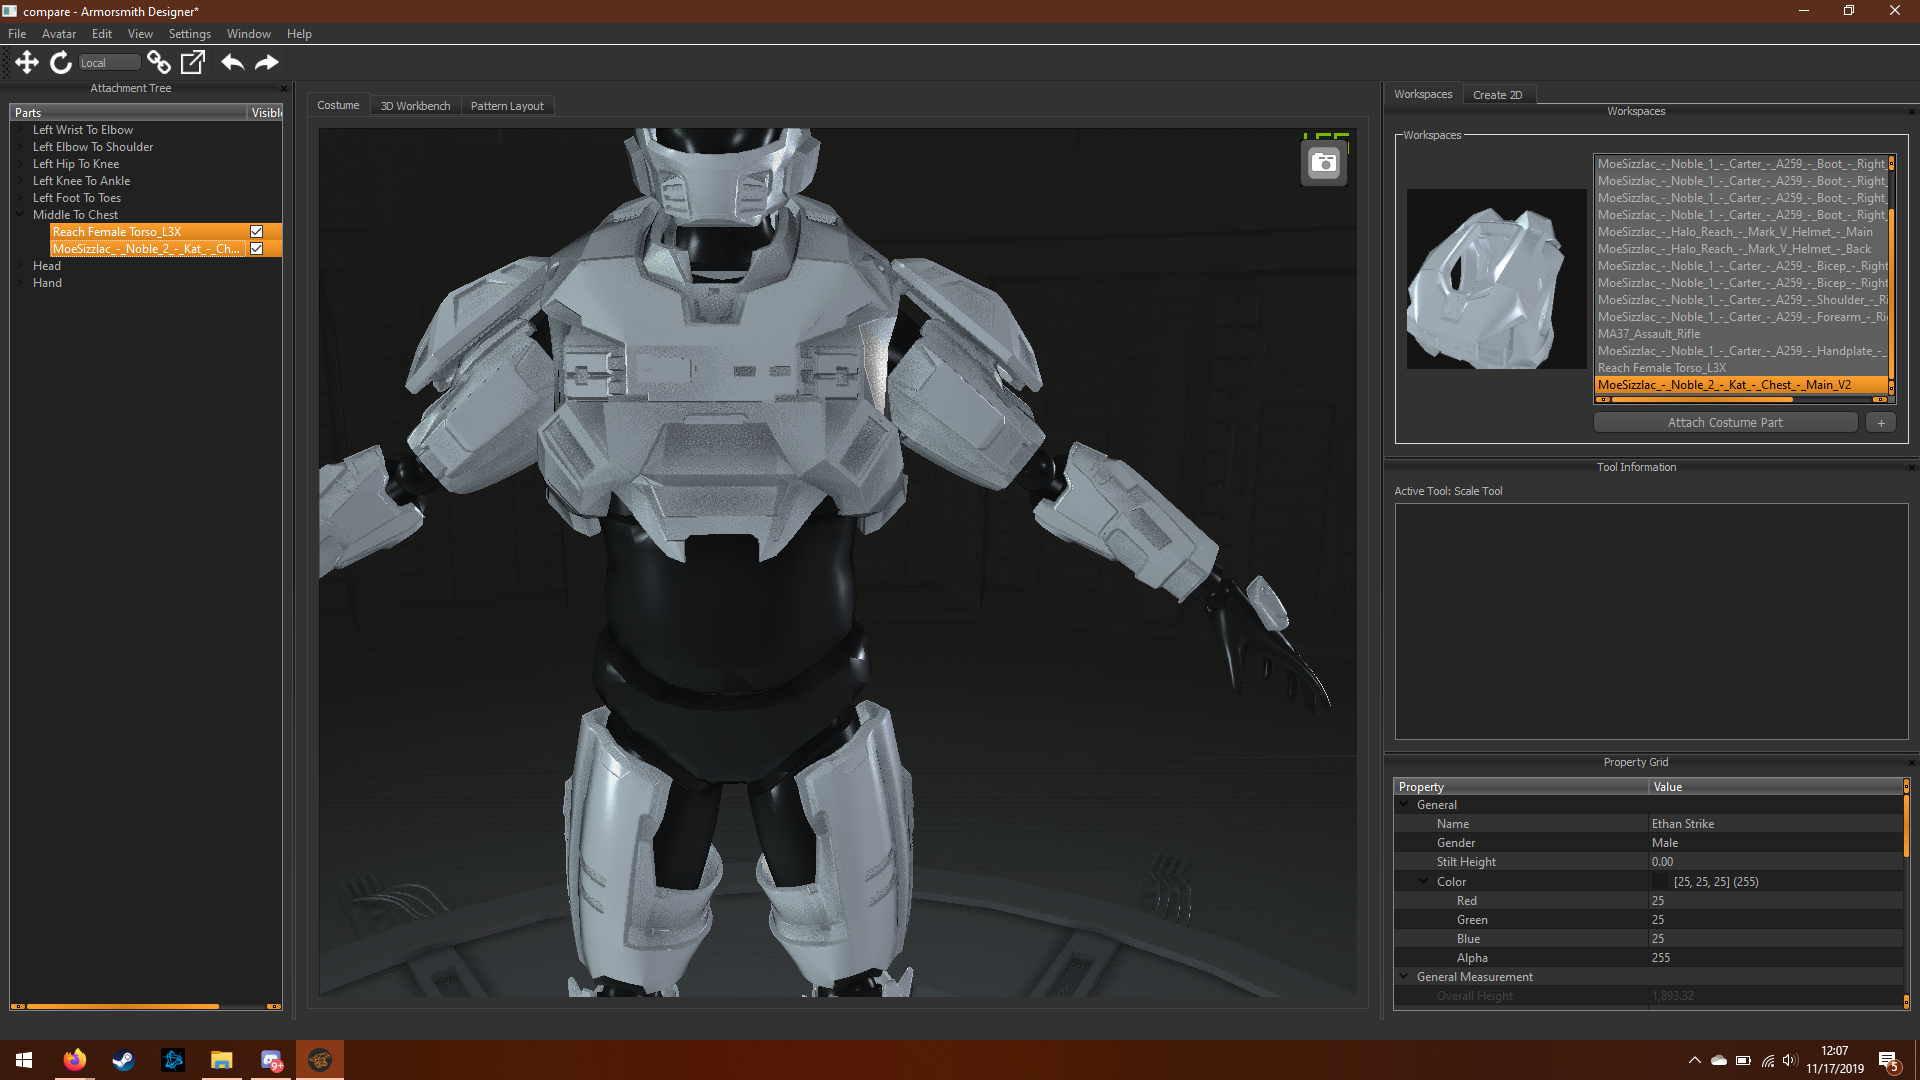1920x1080 pixels.
Task: Click the Color swatch in Property Grid
Action: point(1662,882)
